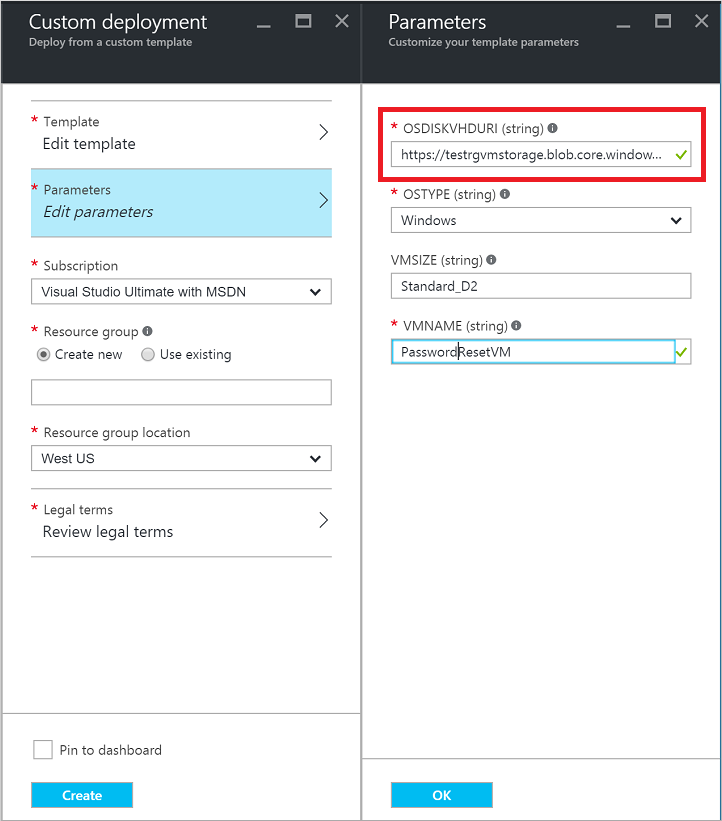The height and width of the screenshot is (821, 722).
Task: Open the Resource group location dropdown
Action: 181,459
